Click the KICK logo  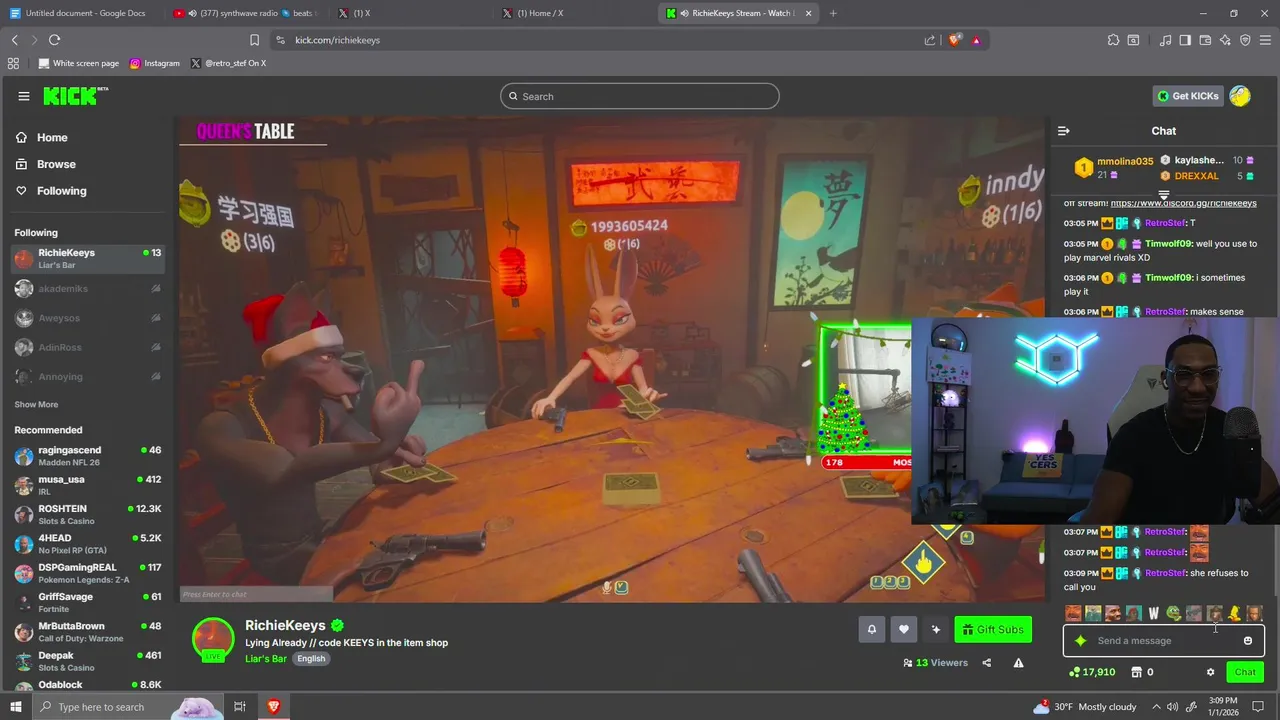pyautogui.click(x=75, y=96)
